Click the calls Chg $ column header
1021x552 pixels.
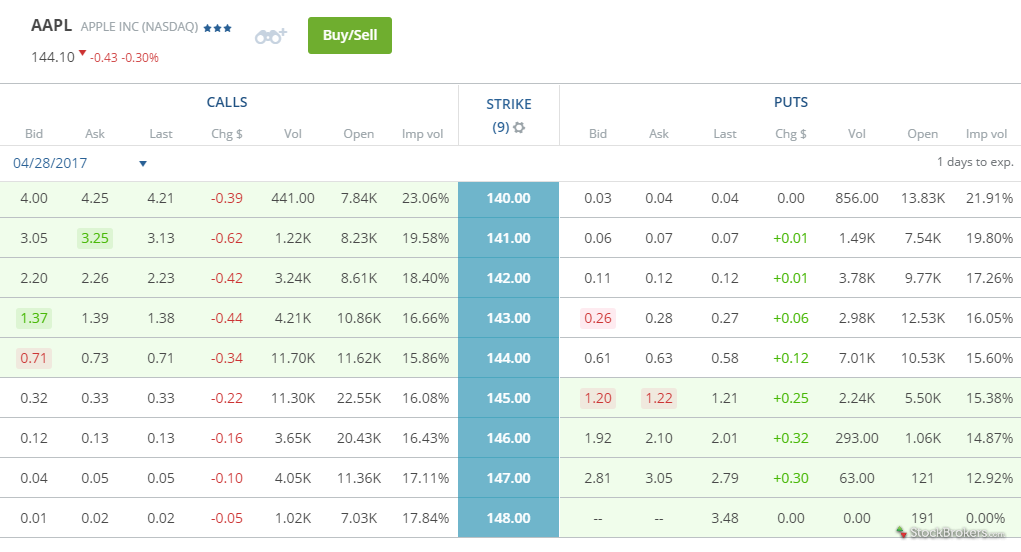[x=227, y=133]
